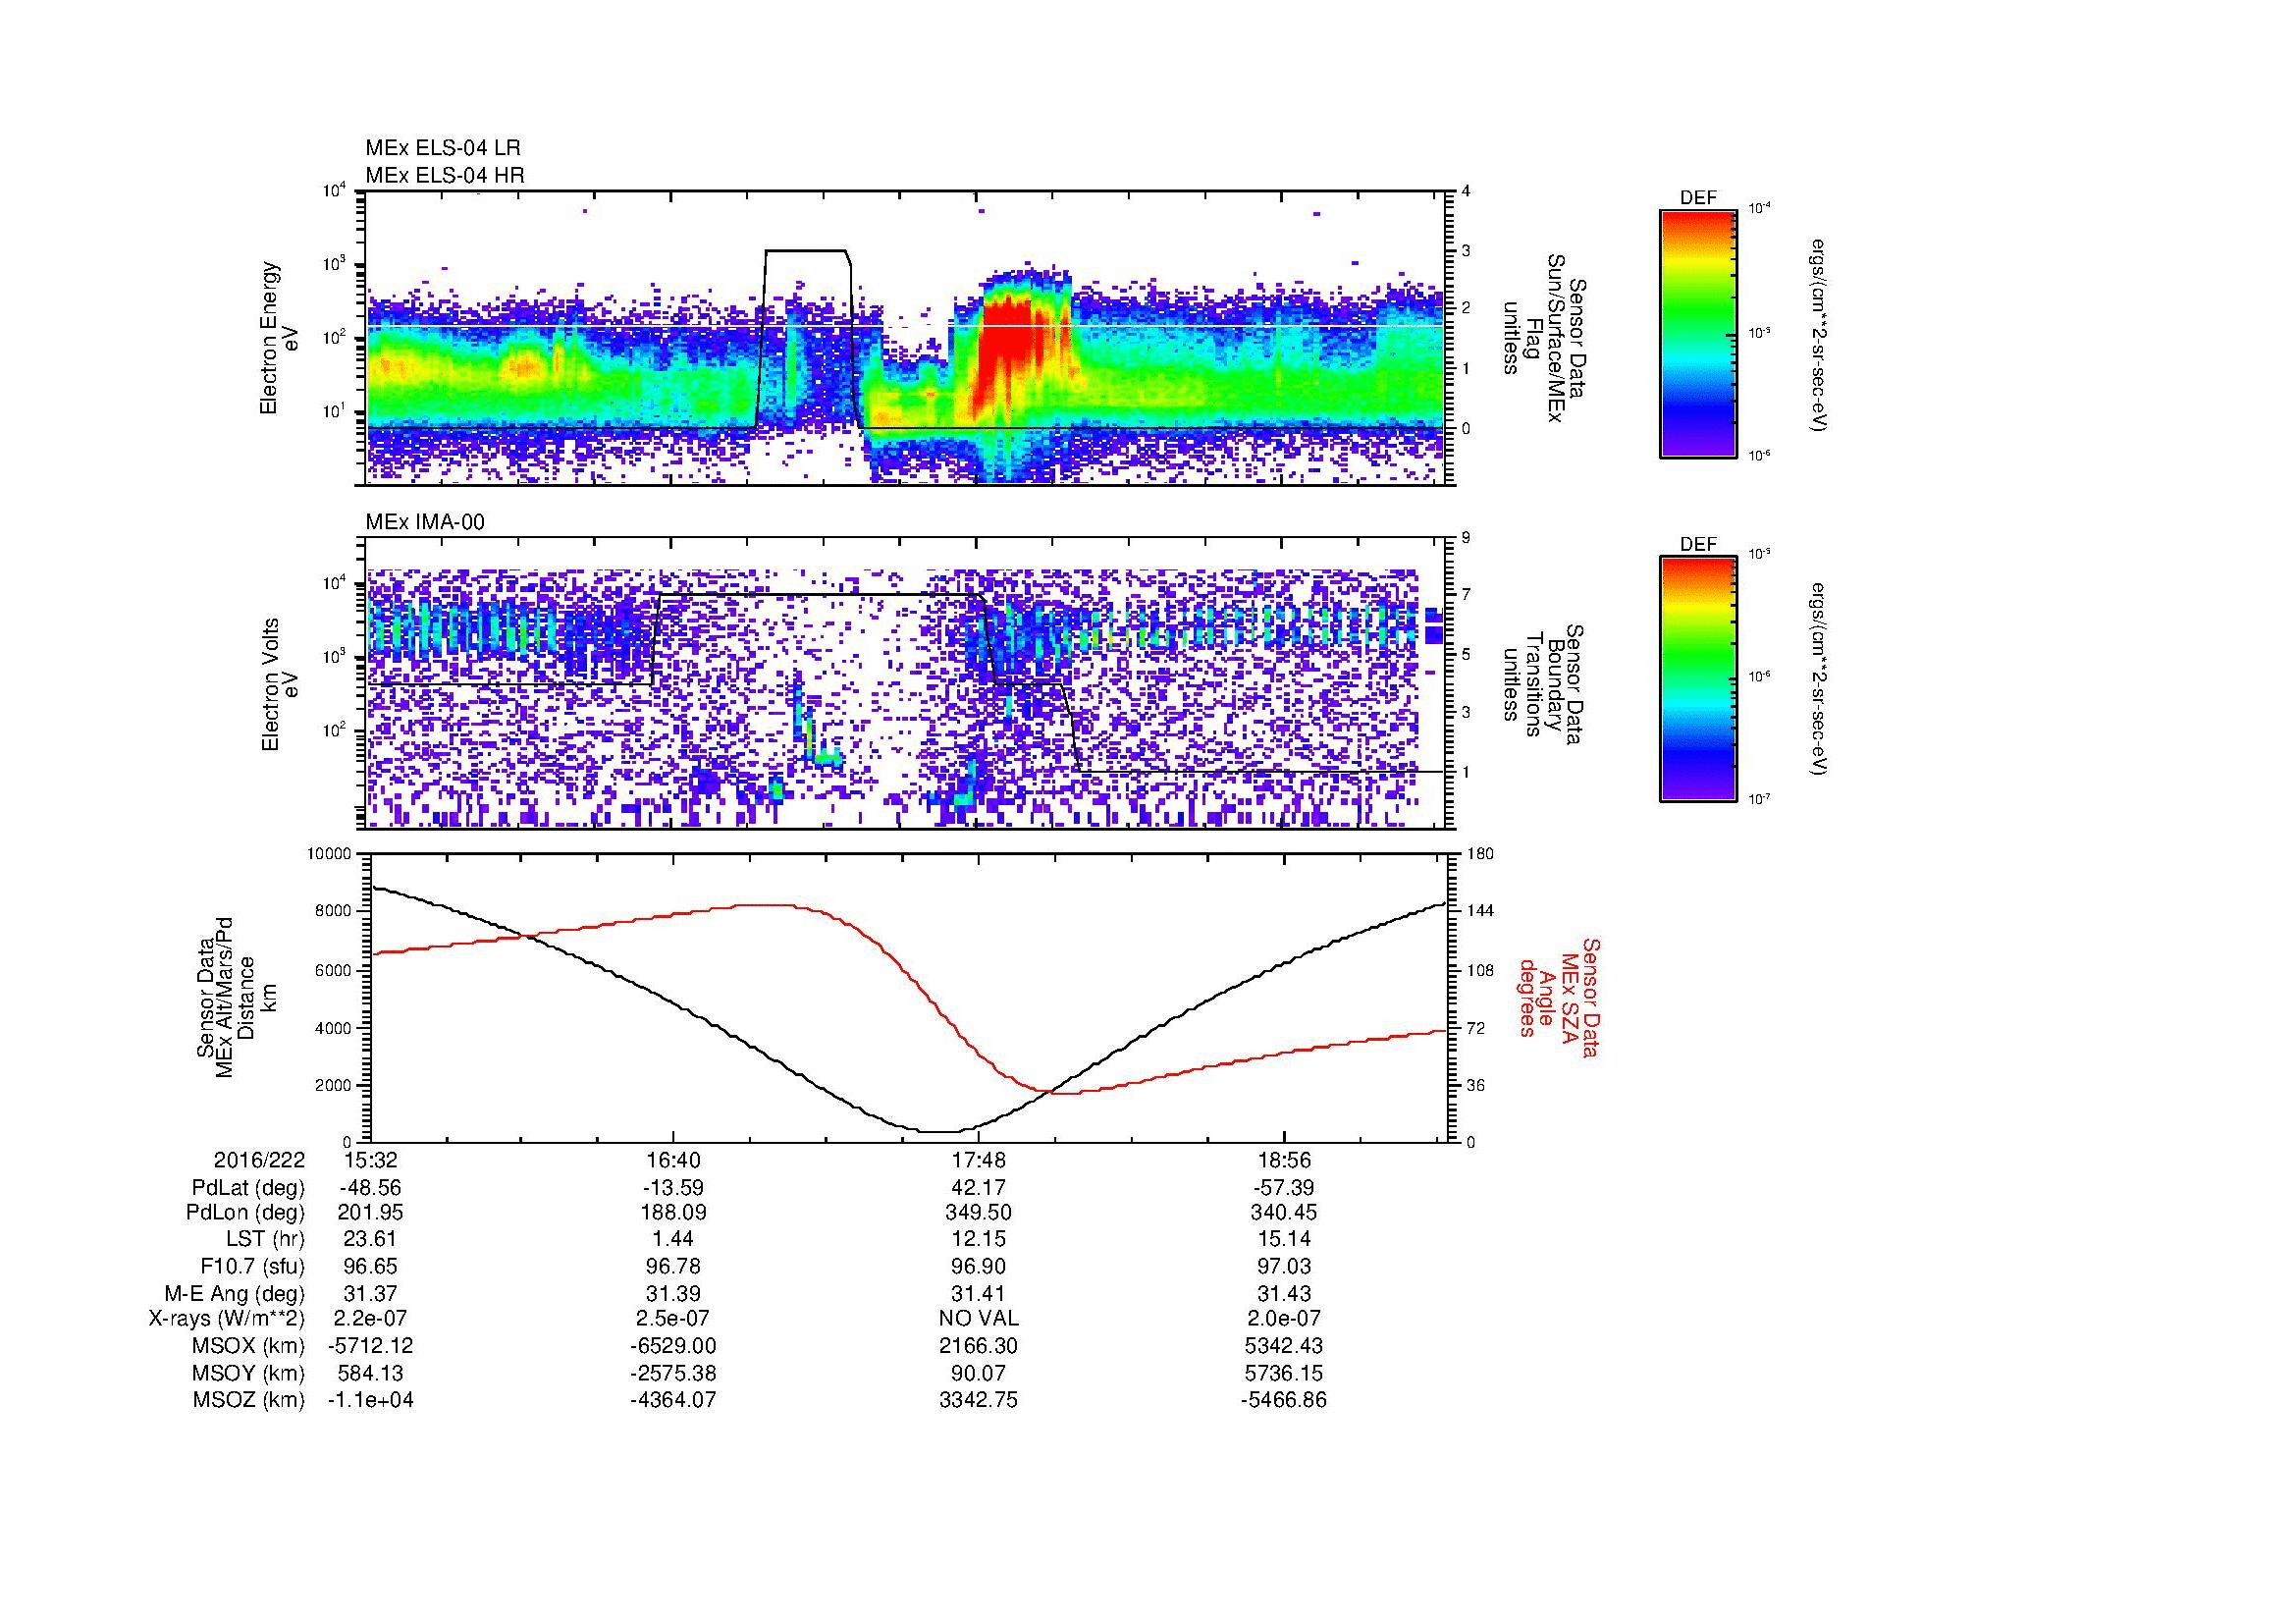Viewport: 2296px width, 1623px height.
Task: Click the 'MSOY (km)' row label
Action: pos(249,1373)
